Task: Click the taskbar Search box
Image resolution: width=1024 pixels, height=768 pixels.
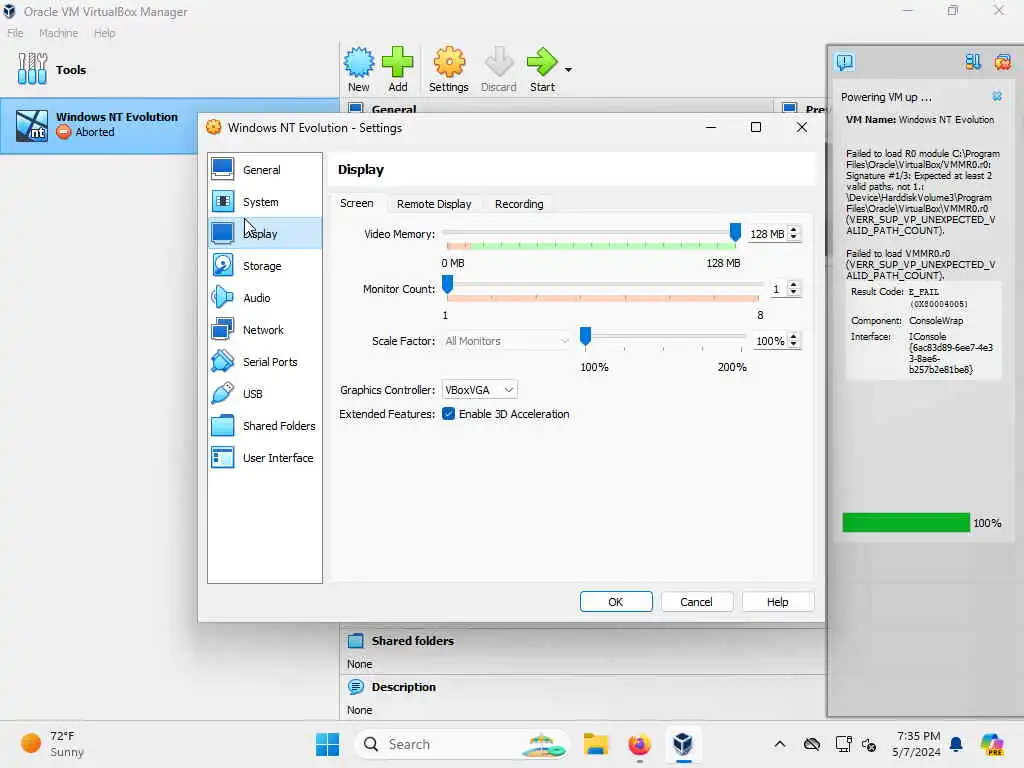Action: point(462,744)
